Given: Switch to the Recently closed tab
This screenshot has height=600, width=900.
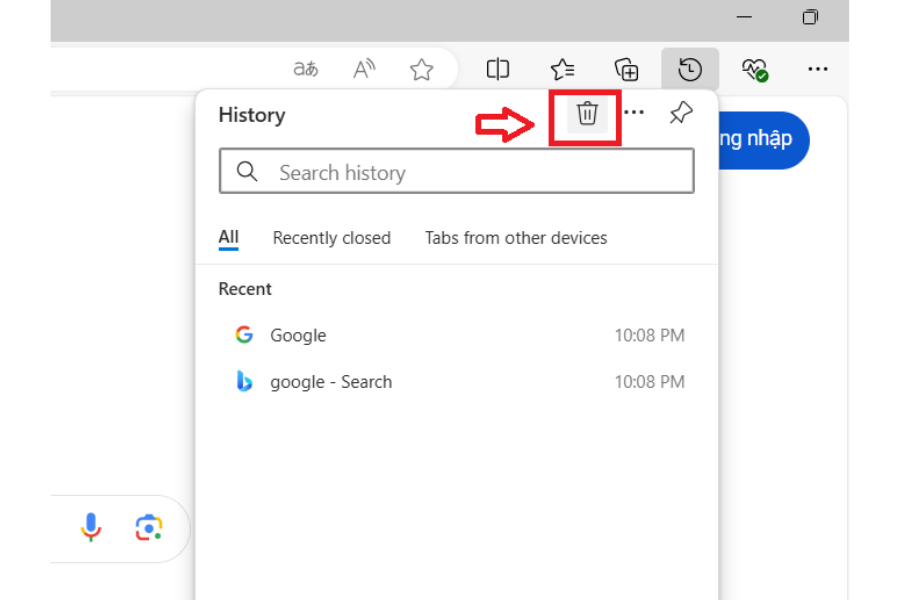Looking at the screenshot, I should [331, 237].
